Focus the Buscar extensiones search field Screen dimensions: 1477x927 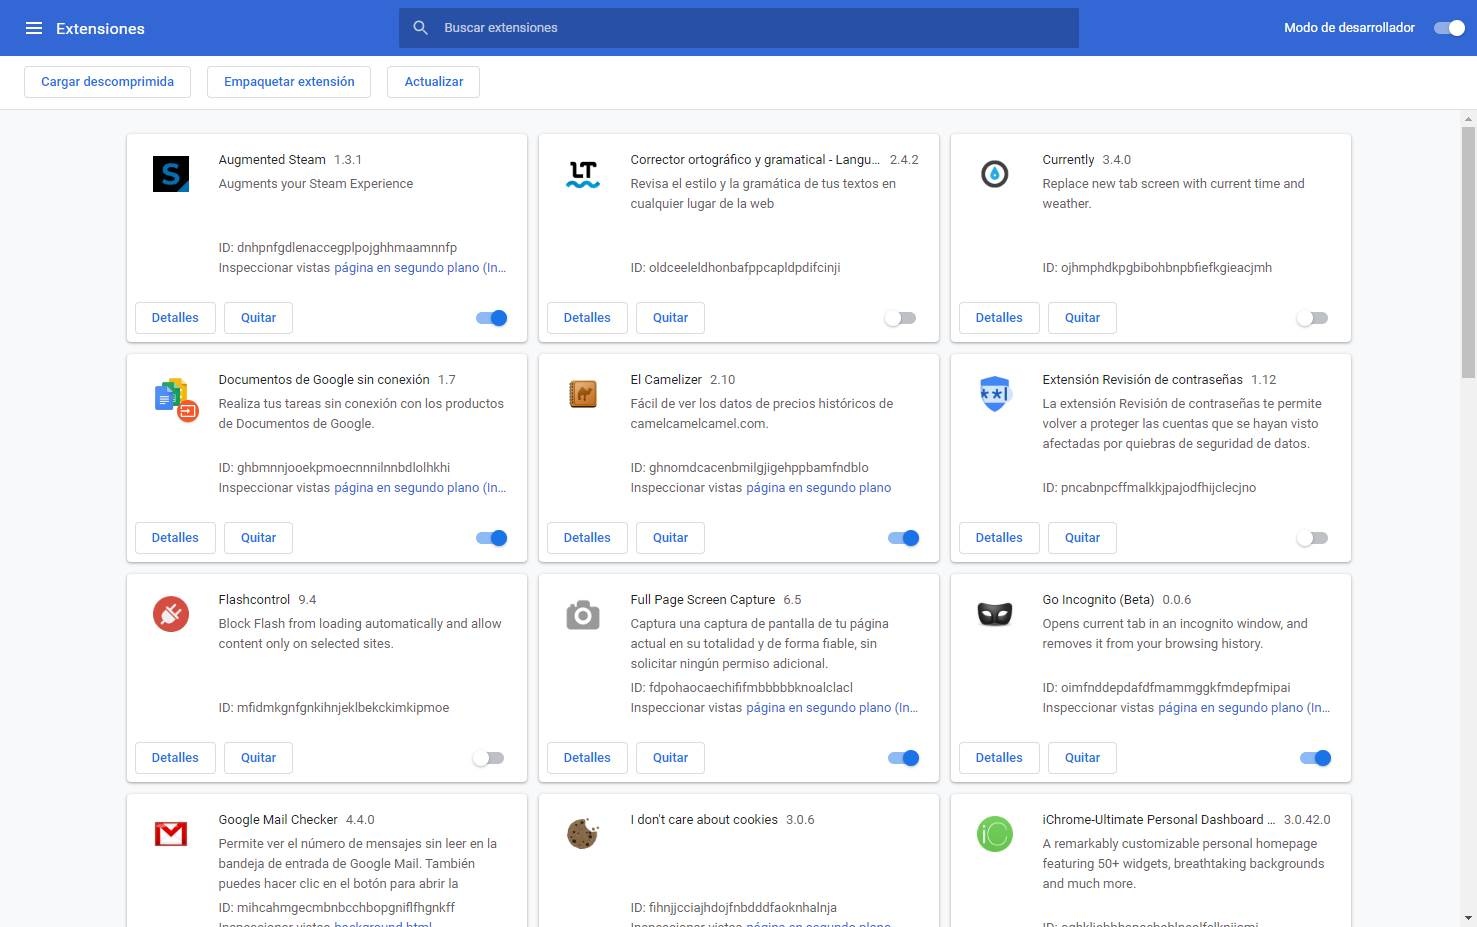[x=739, y=28]
